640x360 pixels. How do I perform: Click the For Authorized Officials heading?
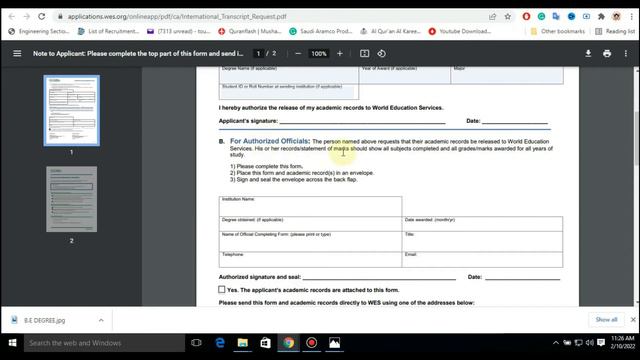270,141
